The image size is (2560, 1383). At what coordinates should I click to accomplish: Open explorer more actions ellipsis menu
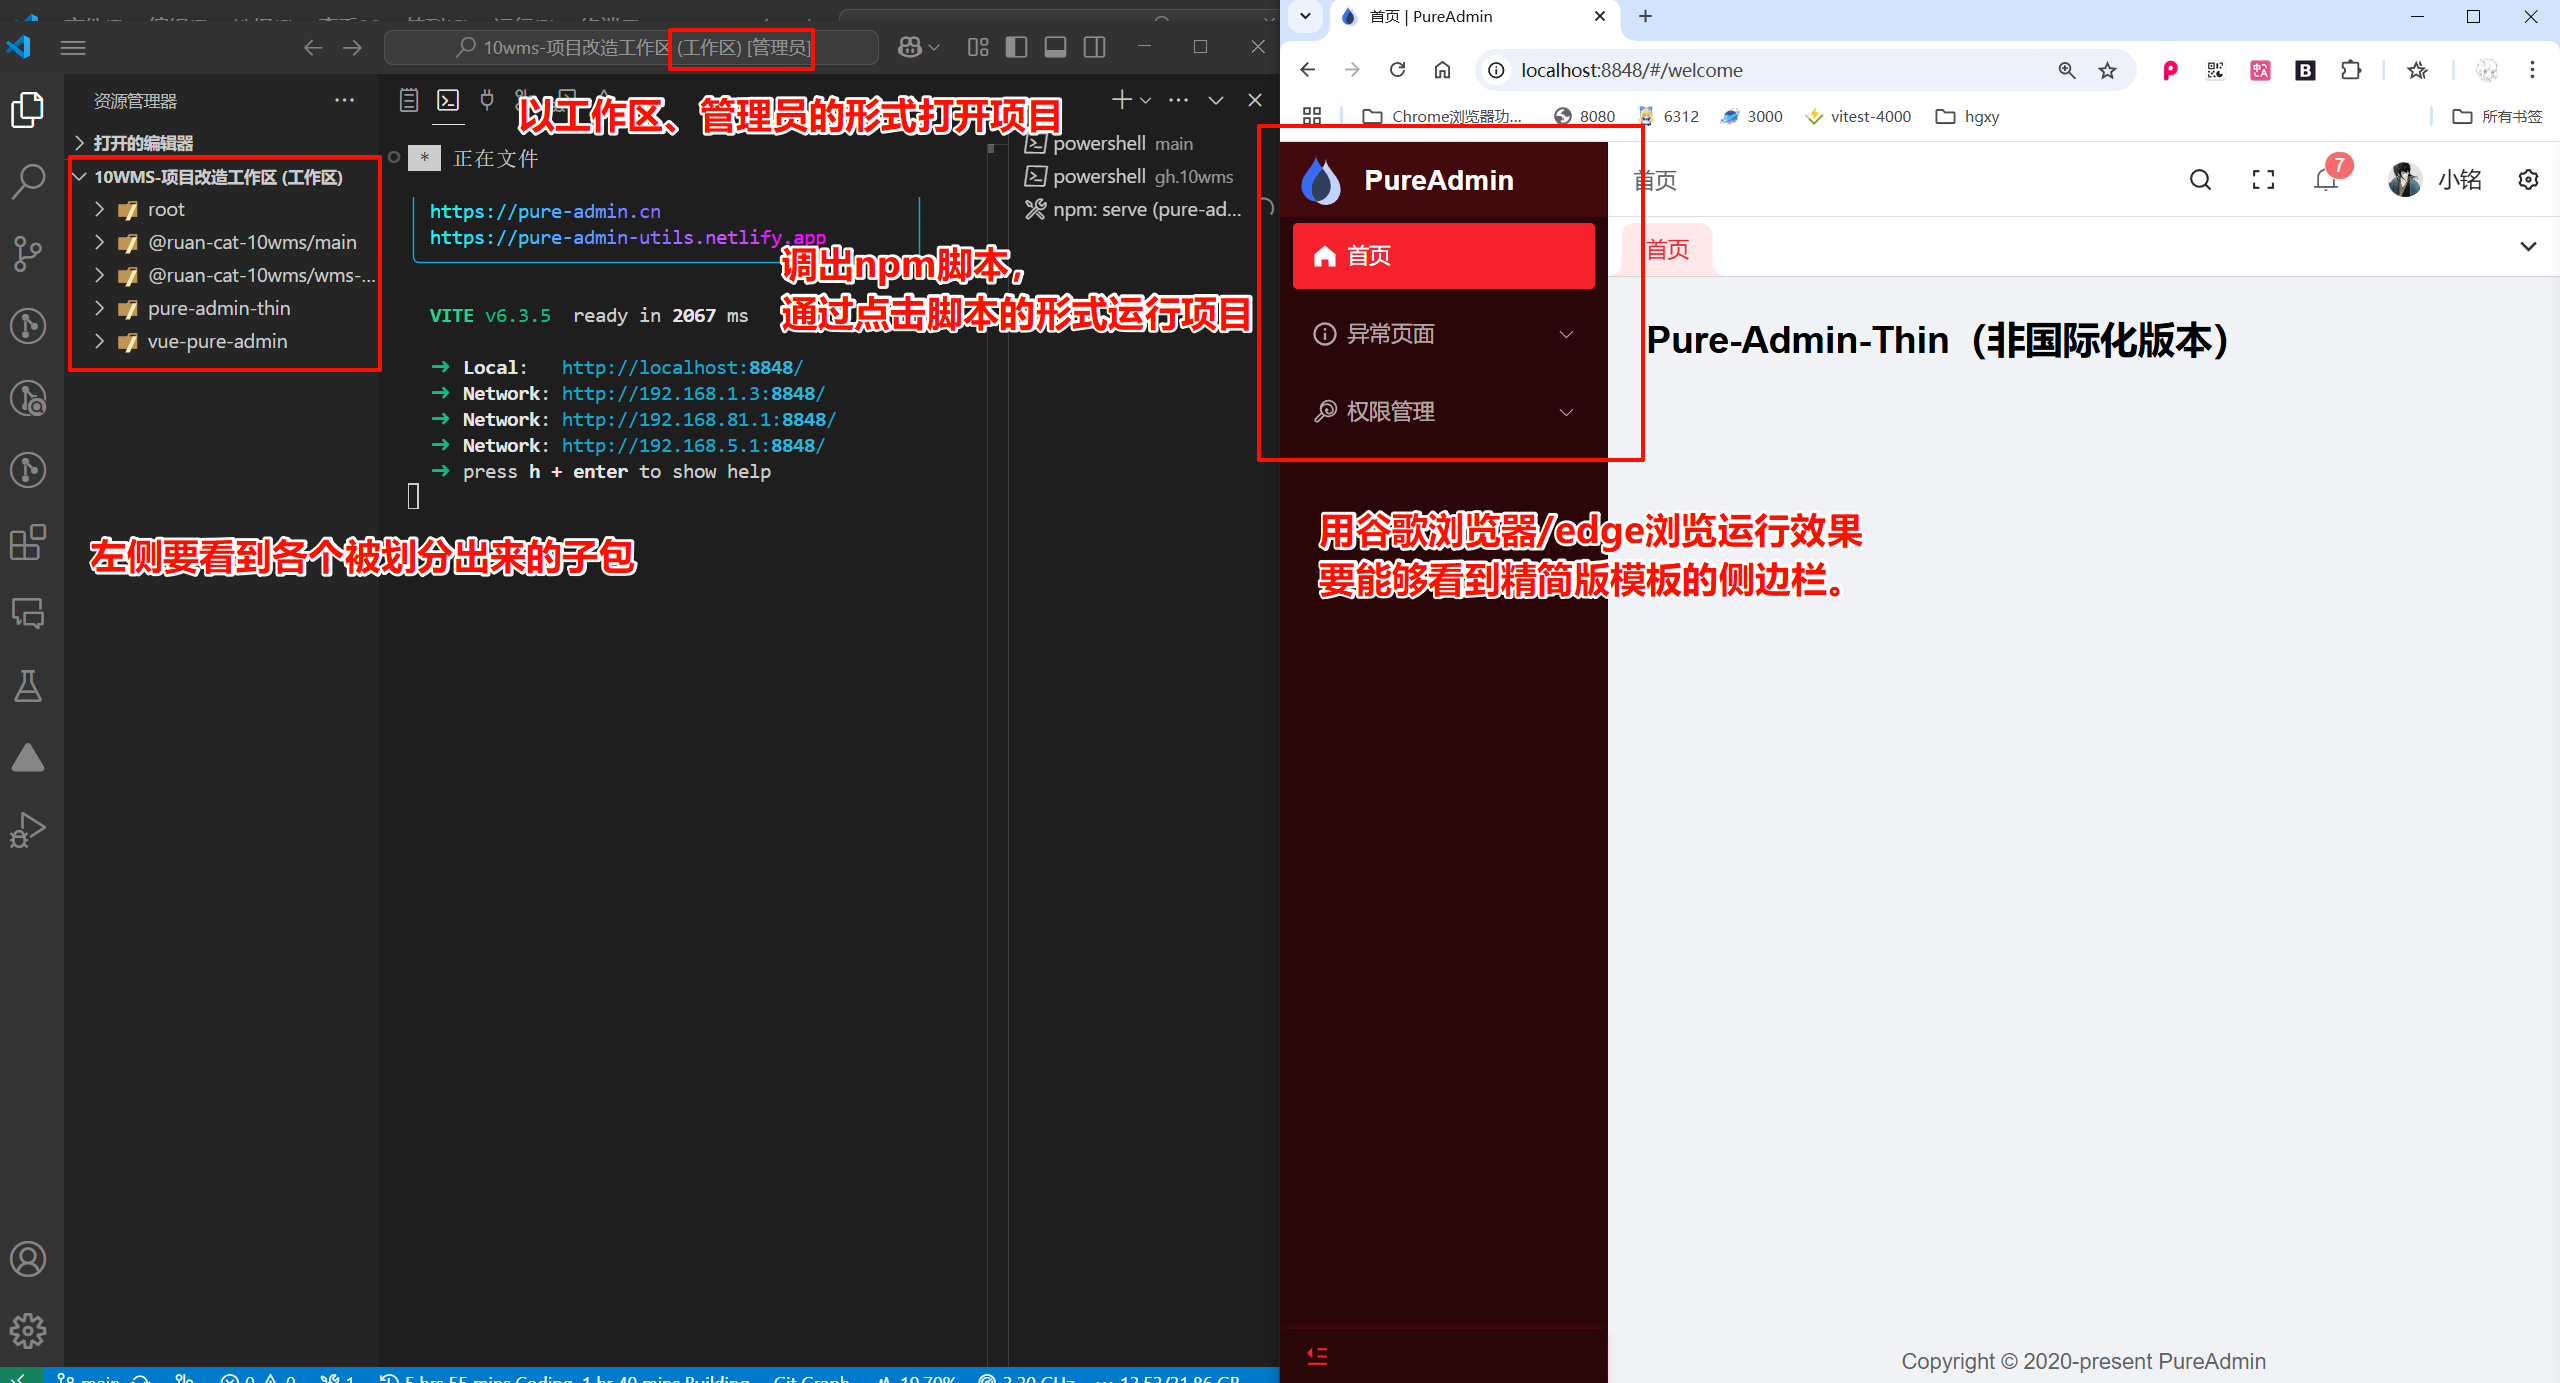345,100
